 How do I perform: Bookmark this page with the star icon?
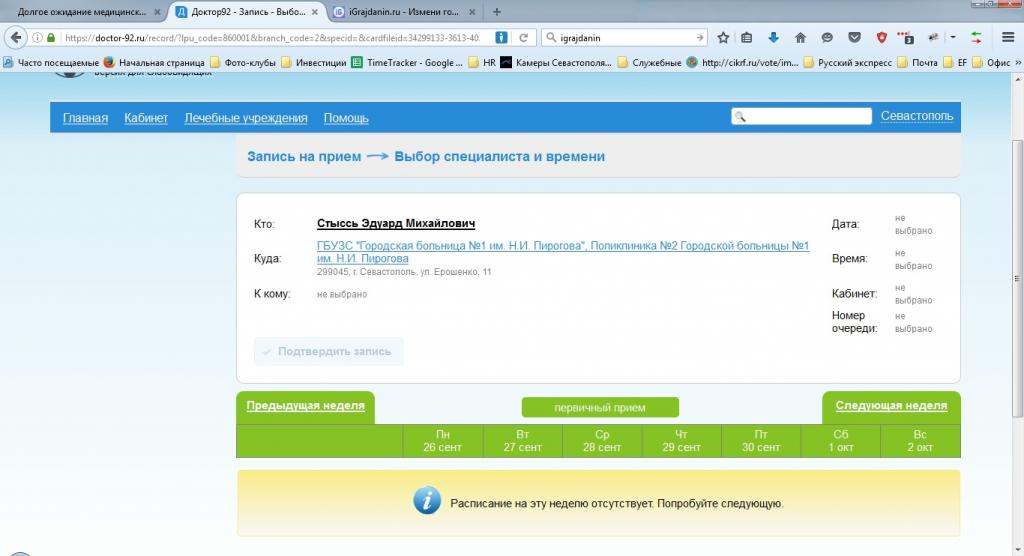(x=723, y=38)
